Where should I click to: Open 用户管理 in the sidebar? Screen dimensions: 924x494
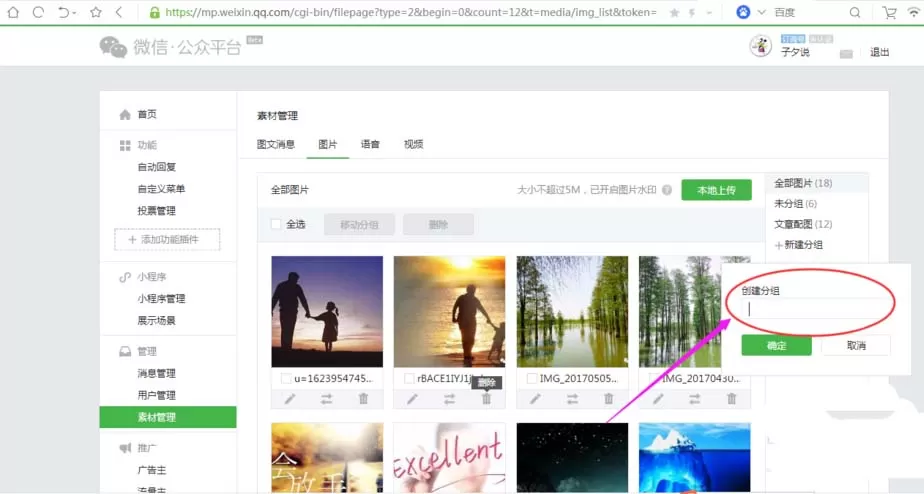pos(156,395)
